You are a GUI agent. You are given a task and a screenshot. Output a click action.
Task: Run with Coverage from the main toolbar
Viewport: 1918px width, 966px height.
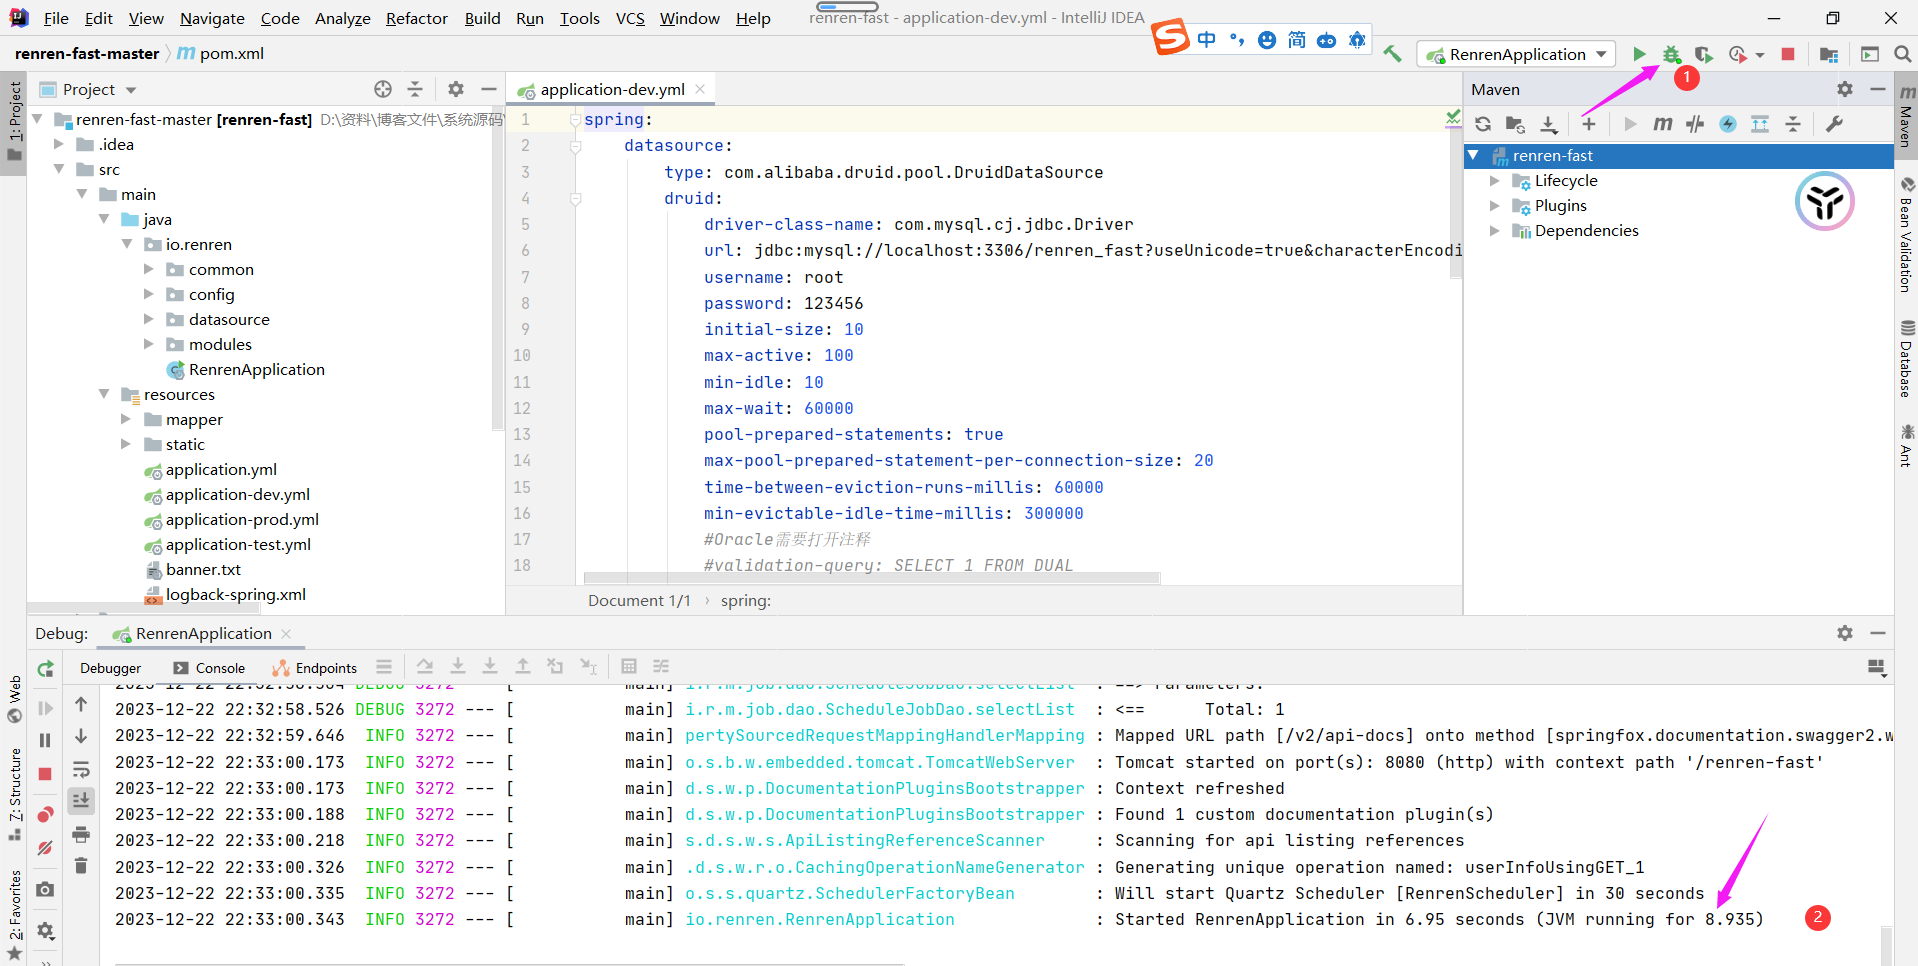(x=1703, y=54)
